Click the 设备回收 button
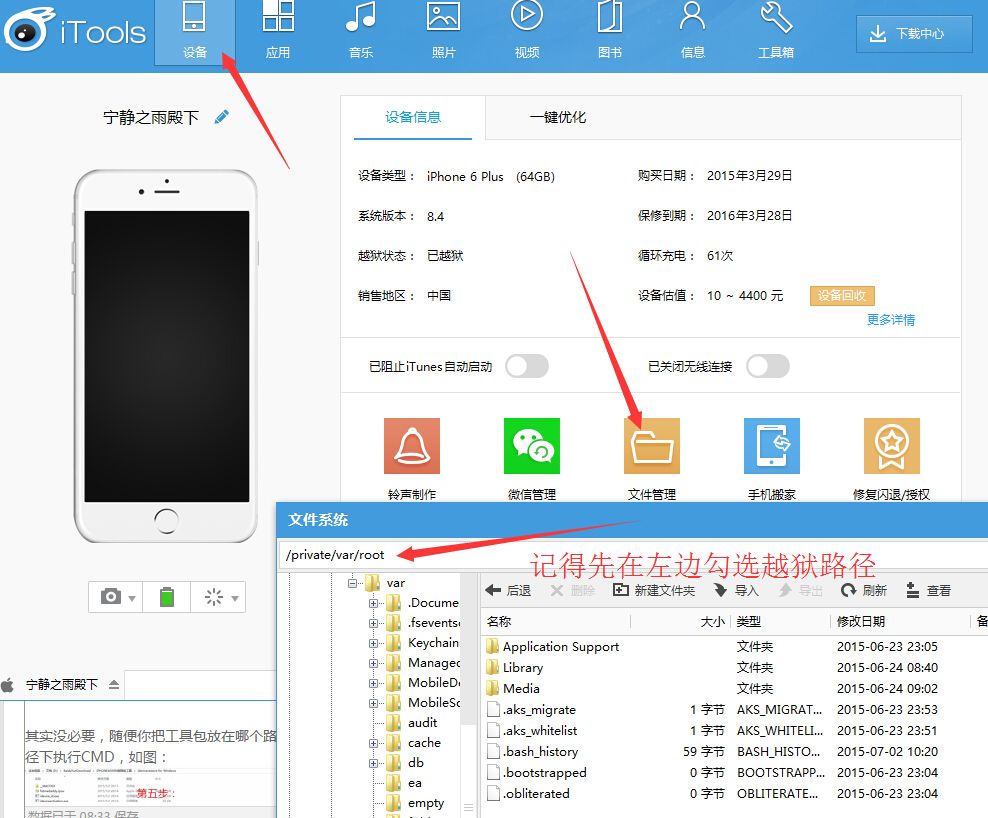The width and height of the screenshot is (988, 818). pos(842,296)
